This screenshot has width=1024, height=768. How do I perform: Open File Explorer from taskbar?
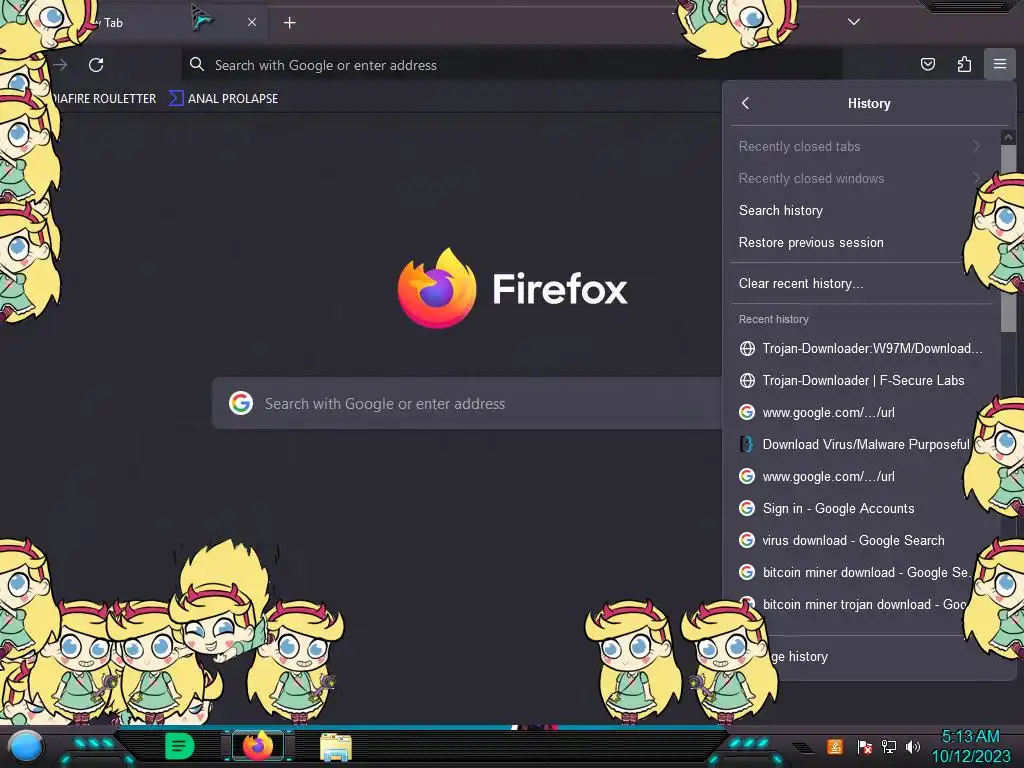[336, 747]
